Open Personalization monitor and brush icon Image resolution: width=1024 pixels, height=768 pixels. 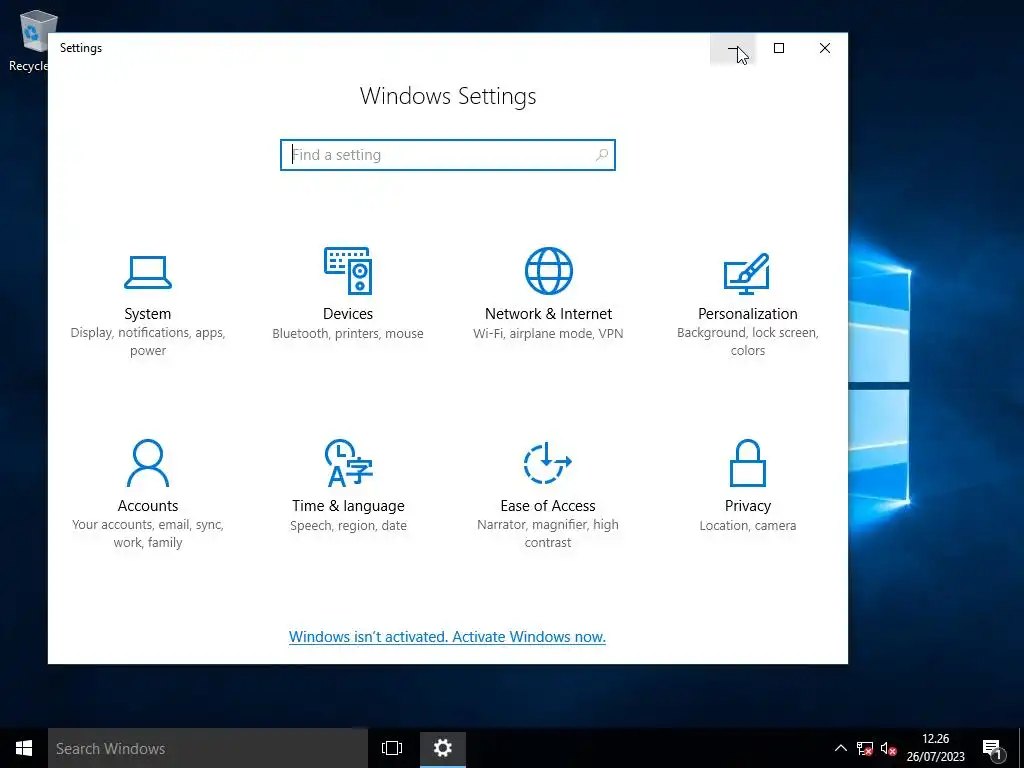point(747,273)
